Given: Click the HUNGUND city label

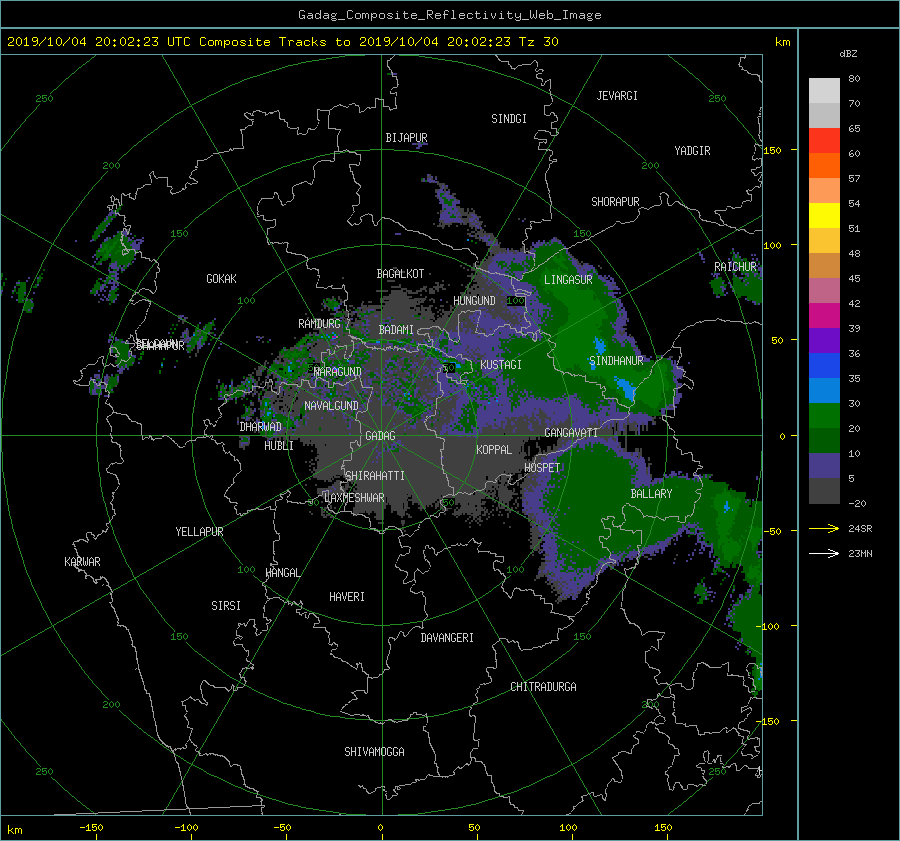Looking at the screenshot, I should [474, 301].
